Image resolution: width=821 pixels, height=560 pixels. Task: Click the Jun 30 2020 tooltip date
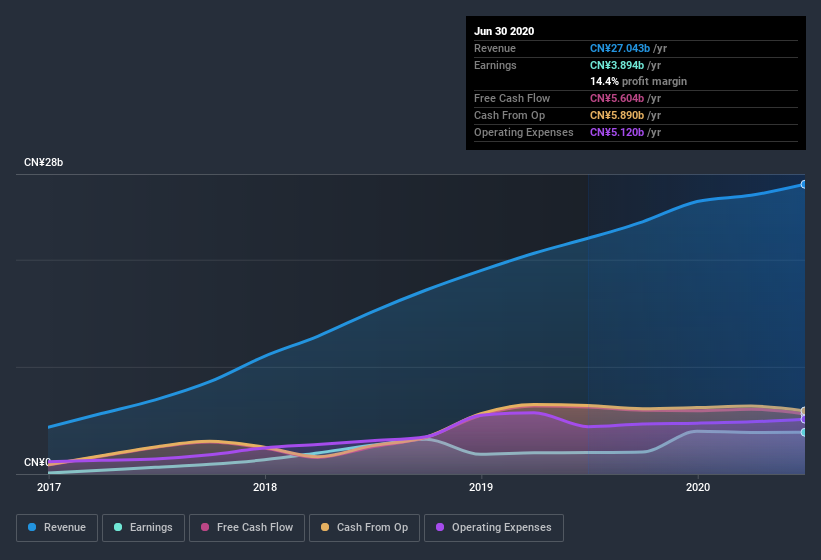(504, 31)
